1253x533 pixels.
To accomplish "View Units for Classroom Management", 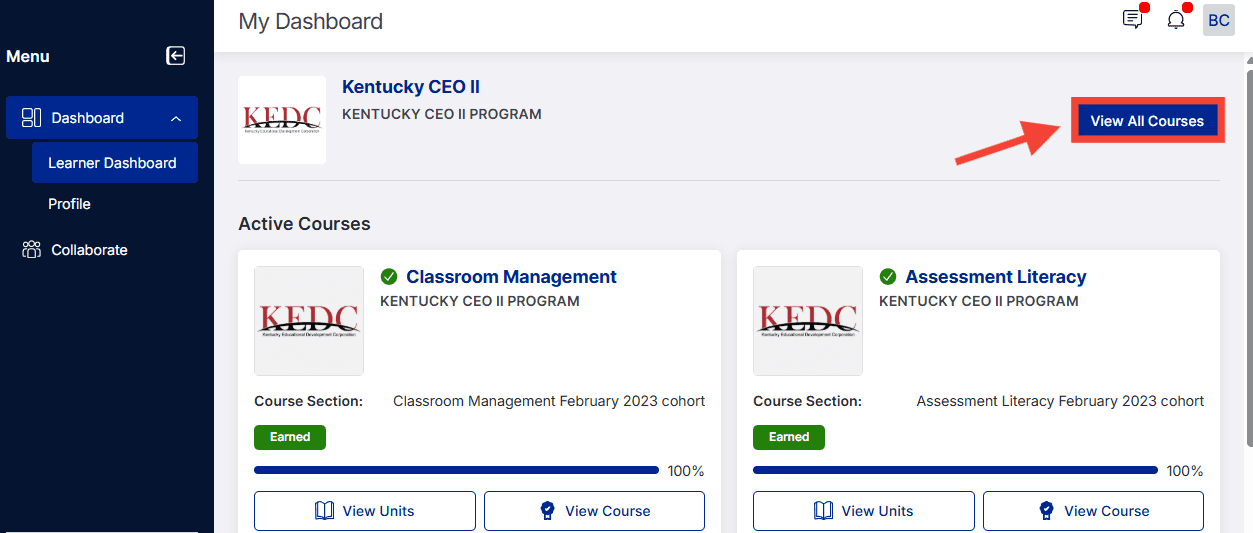I will click(365, 511).
